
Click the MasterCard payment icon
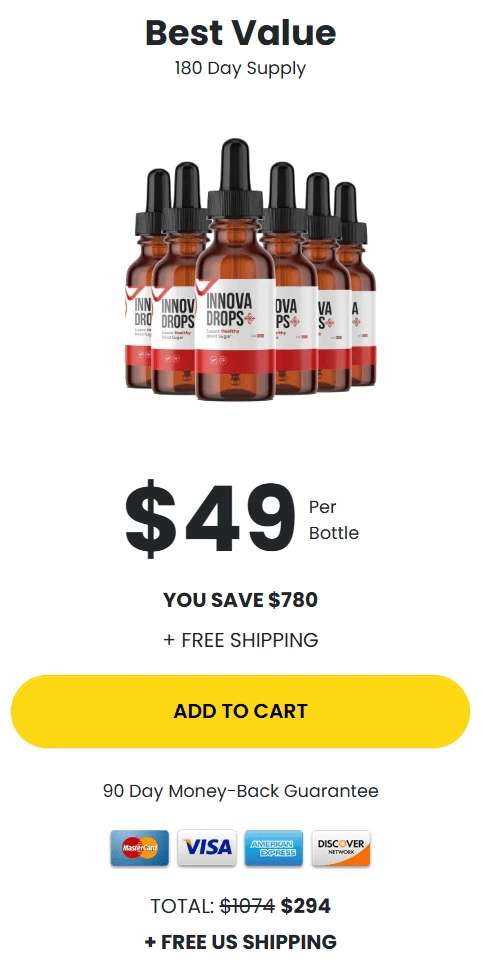tap(139, 848)
